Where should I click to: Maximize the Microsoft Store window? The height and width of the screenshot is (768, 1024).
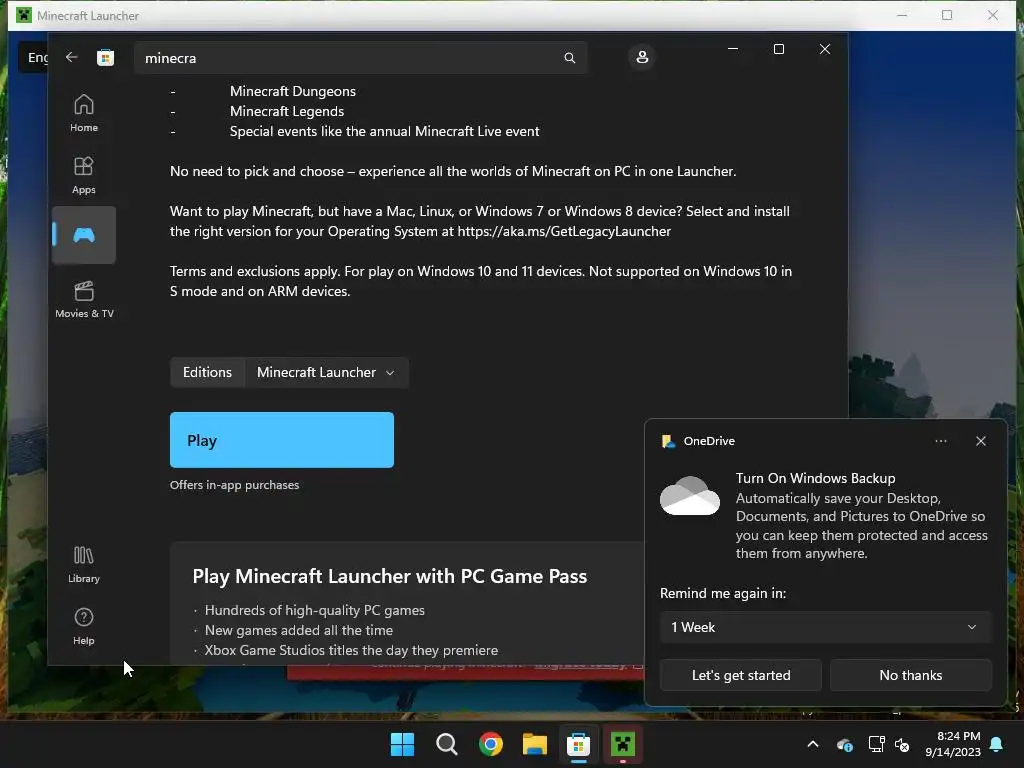point(778,49)
